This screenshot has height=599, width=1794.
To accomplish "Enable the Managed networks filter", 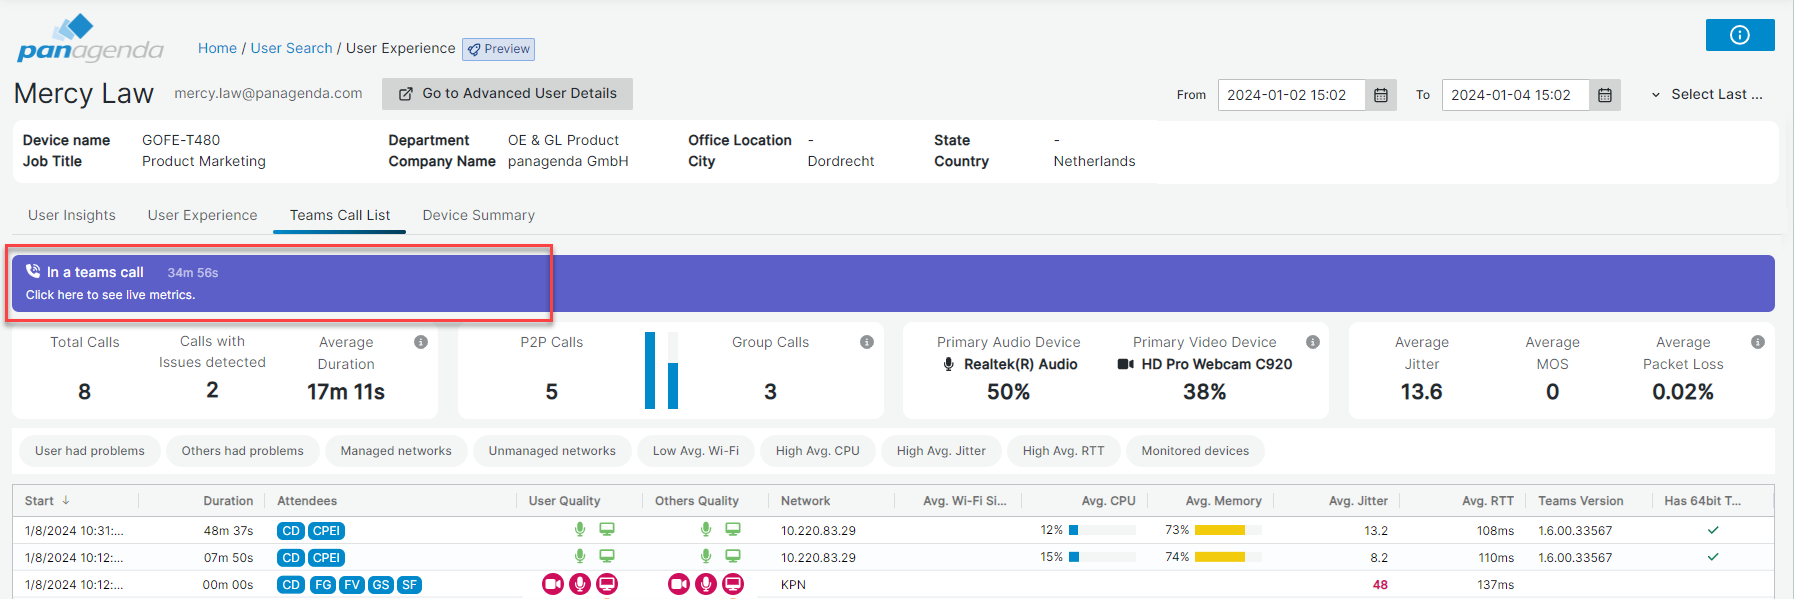I will [396, 451].
